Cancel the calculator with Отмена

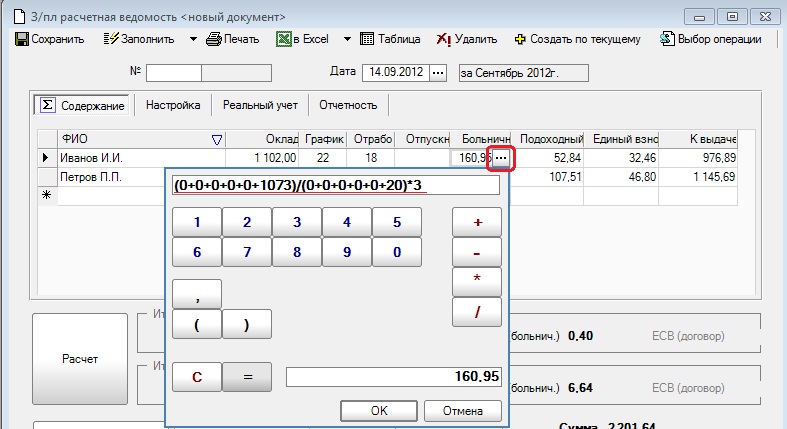point(463,411)
